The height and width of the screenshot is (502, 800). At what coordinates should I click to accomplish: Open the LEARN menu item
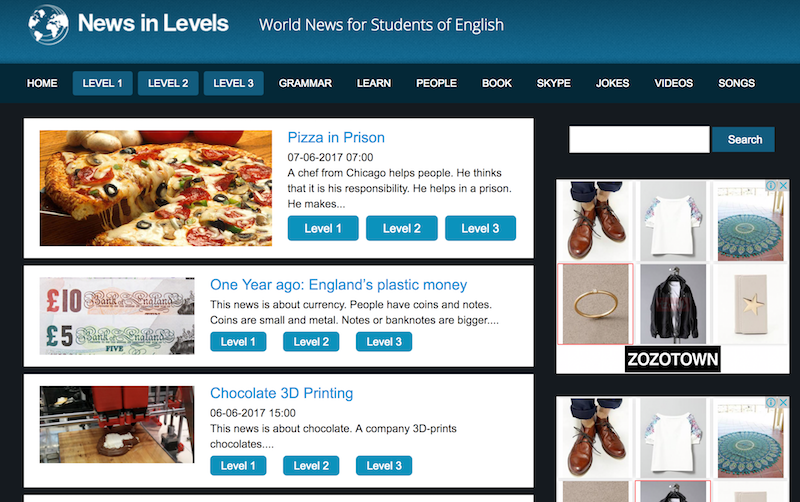374,83
